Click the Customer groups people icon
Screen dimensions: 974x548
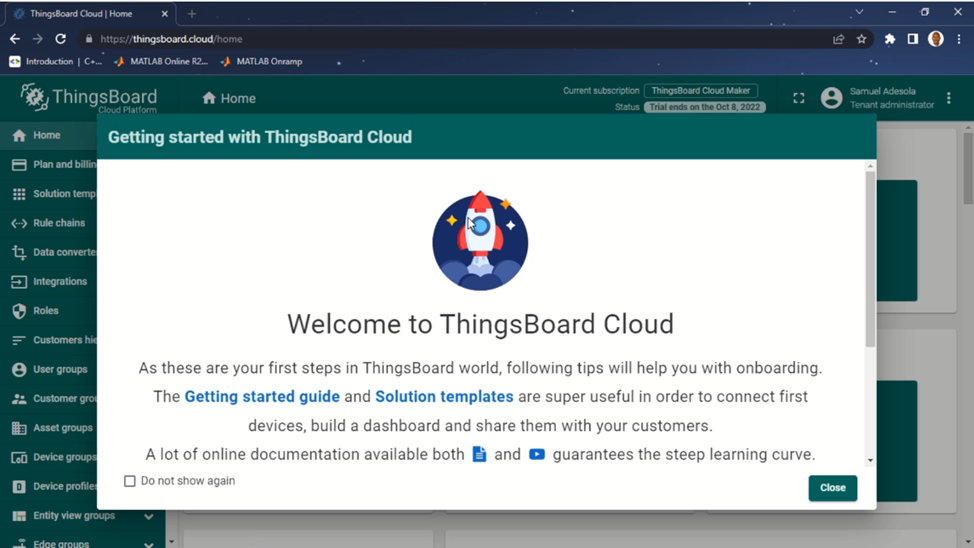(19, 398)
